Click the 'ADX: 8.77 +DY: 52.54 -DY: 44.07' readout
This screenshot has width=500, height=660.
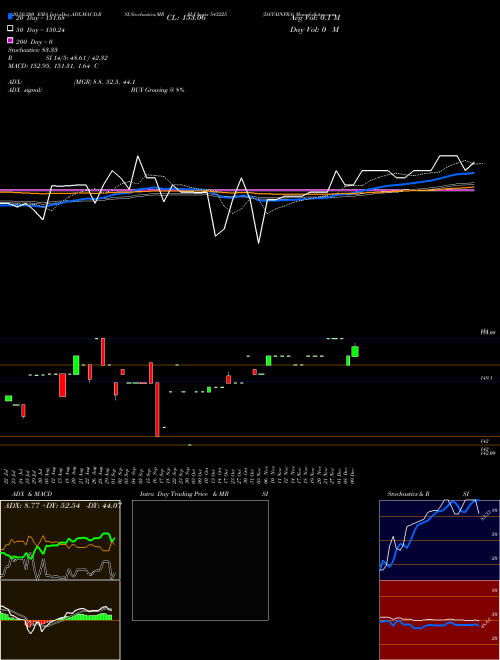point(63,506)
